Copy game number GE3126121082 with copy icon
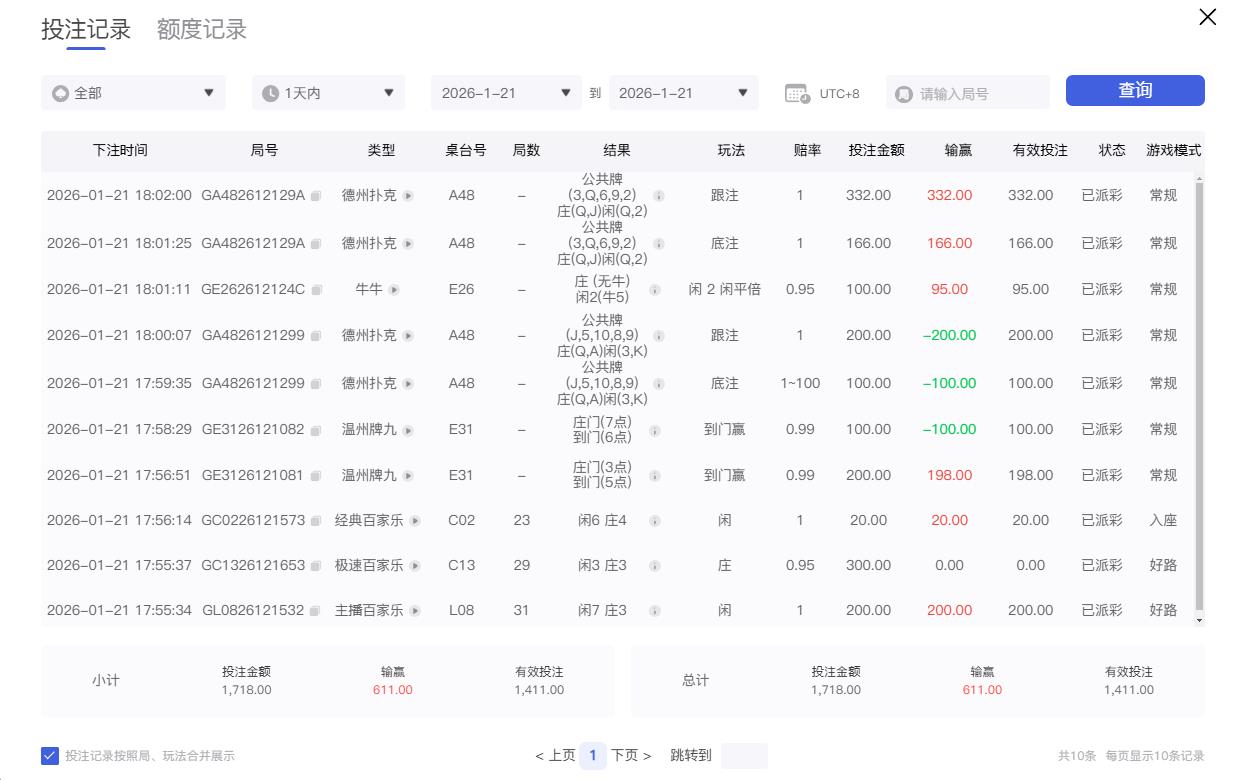 (x=316, y=429)
